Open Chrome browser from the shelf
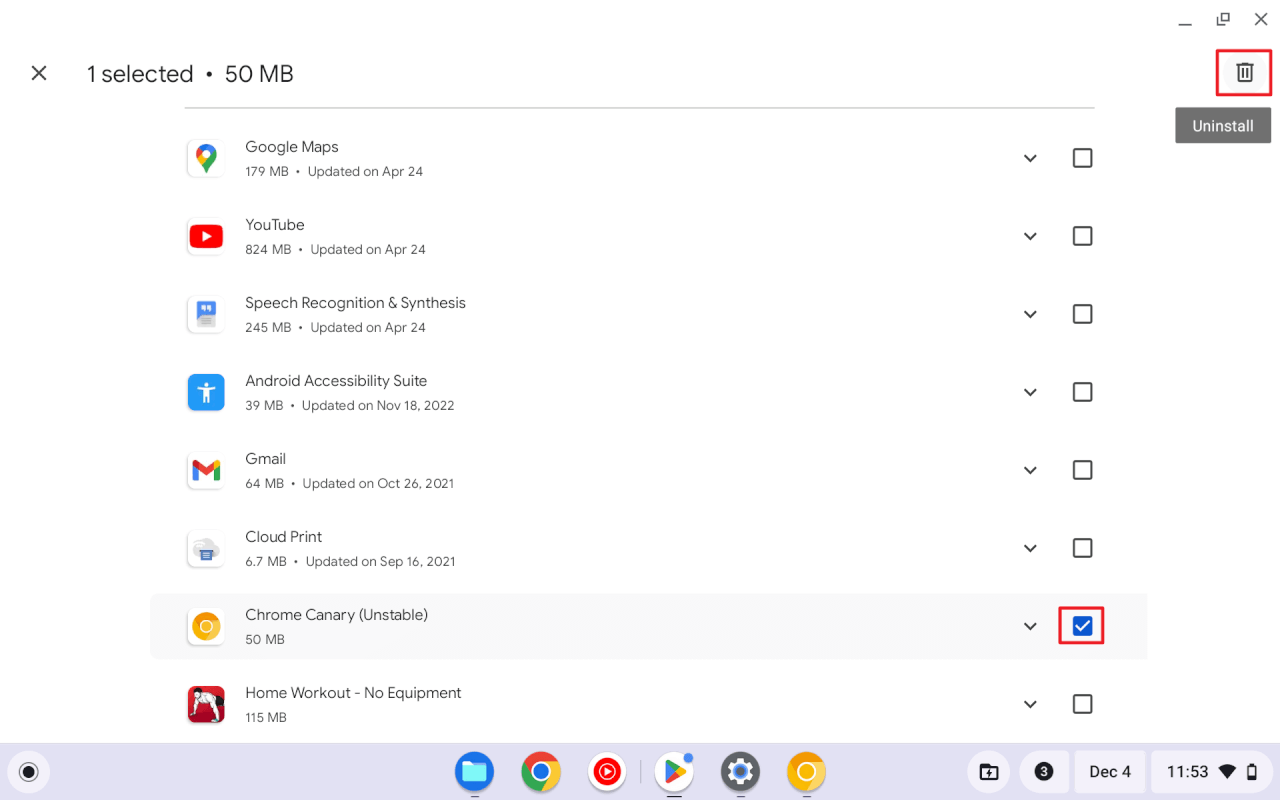This screenshot has width=1280, height=800. click(541, 772)
